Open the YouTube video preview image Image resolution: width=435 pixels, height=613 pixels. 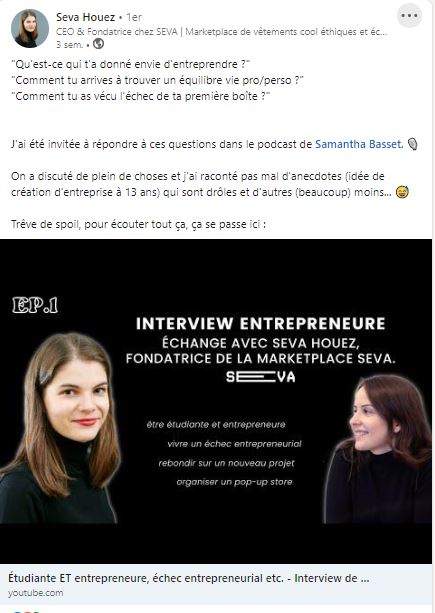pos(216,401)
